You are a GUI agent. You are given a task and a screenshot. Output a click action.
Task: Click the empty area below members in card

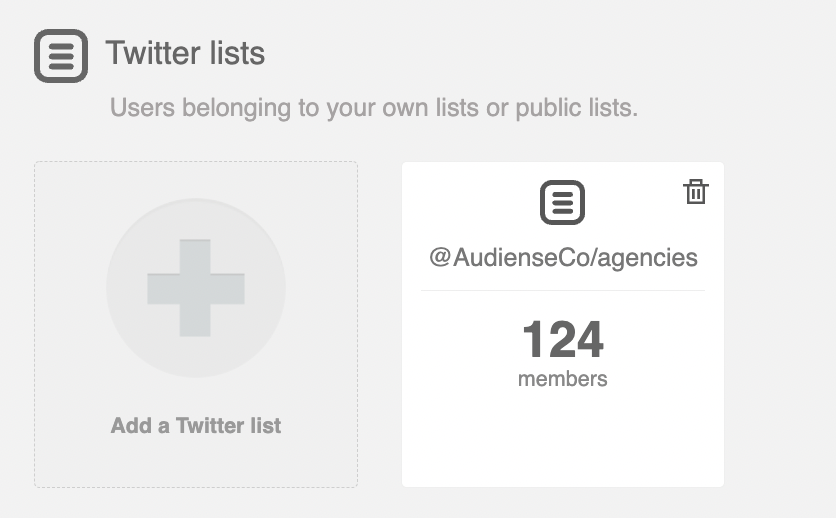coord(563,437)
